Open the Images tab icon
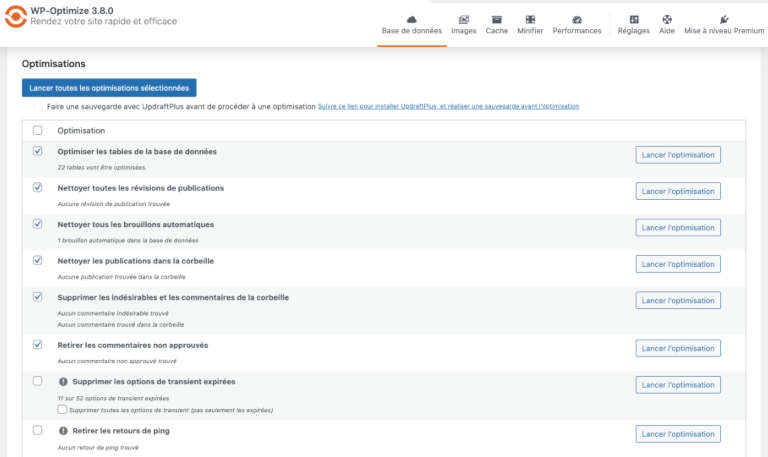Image resolution: width=768 pixels, height=457 pixels. (463, 19)
